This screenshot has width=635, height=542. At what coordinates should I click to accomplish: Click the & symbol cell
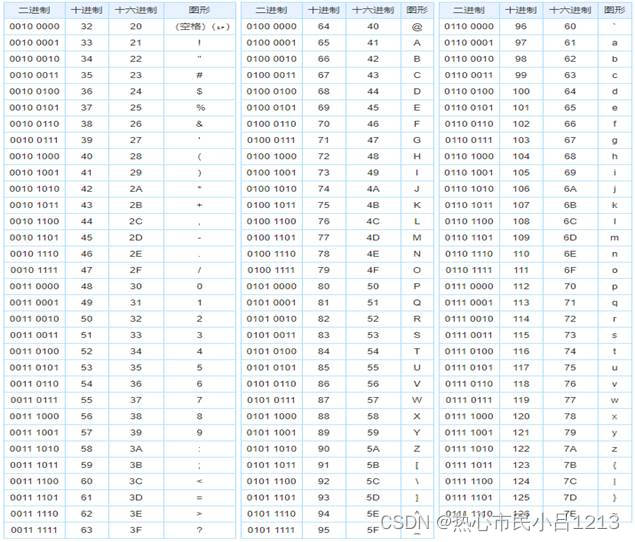[199, 124]
